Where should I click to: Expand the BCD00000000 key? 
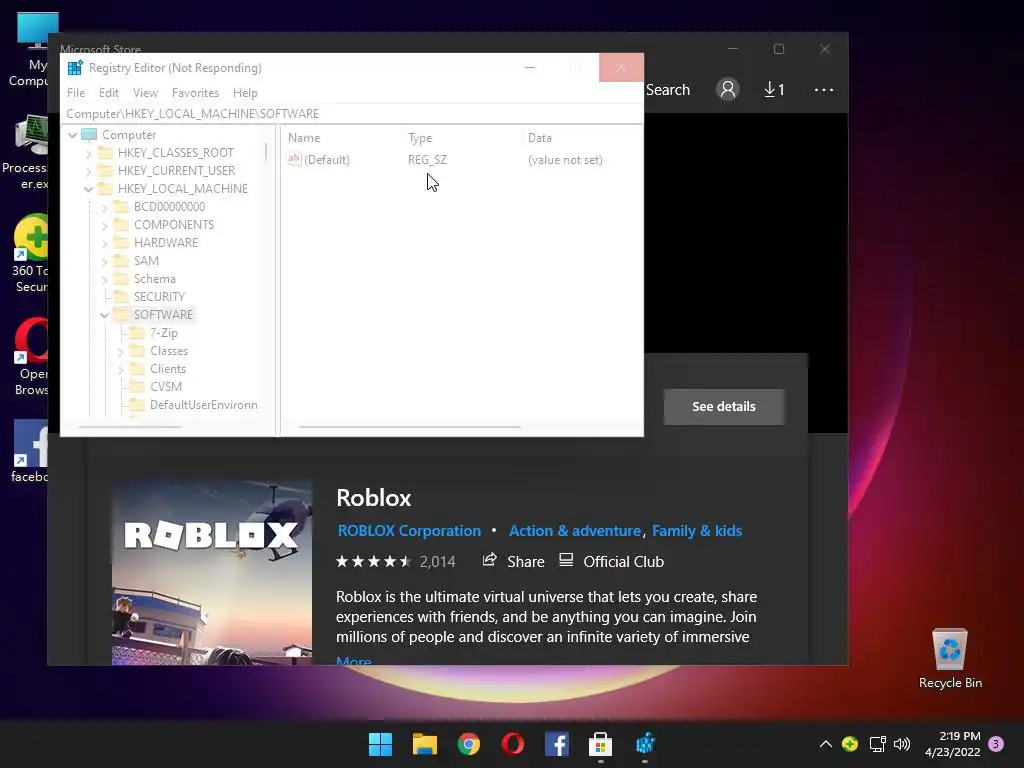(x=104, y=207)
